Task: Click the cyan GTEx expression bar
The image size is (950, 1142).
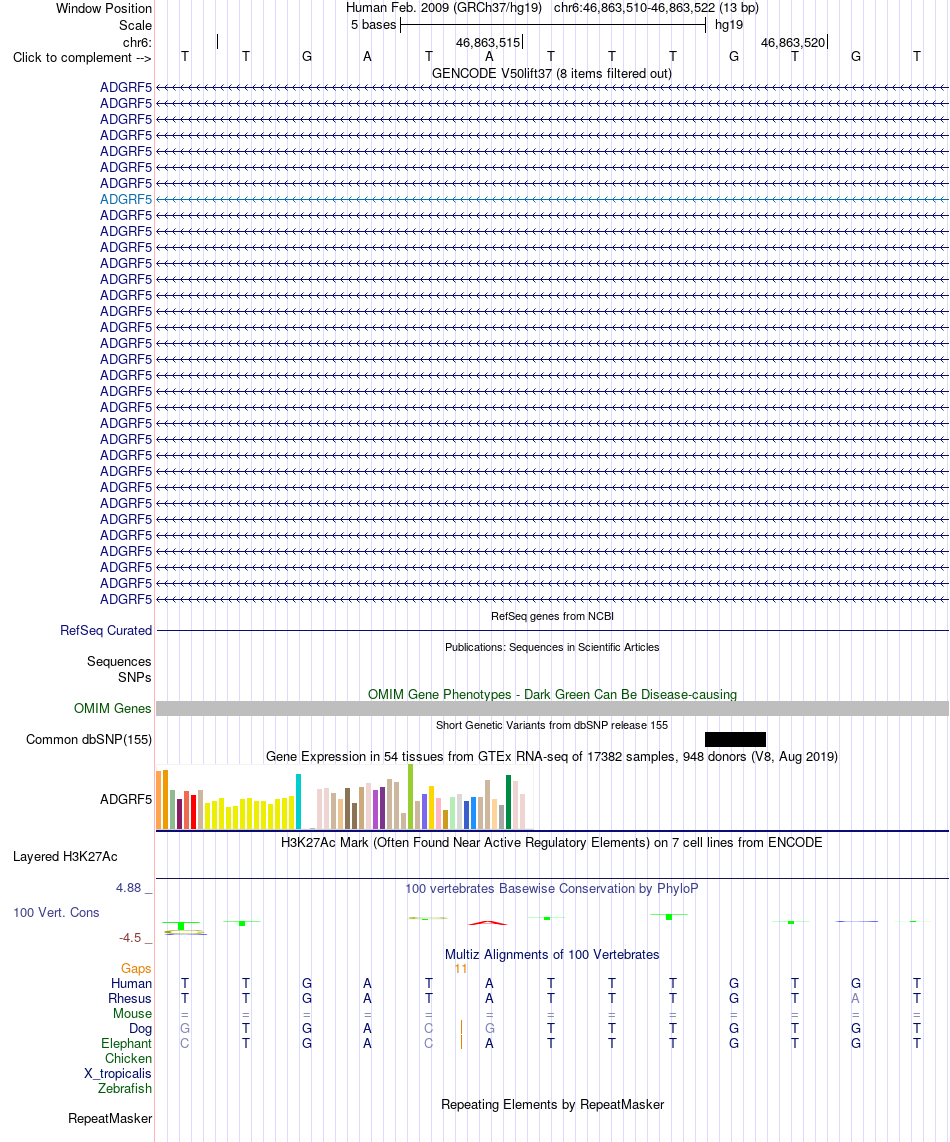Action: coord(299,801)
